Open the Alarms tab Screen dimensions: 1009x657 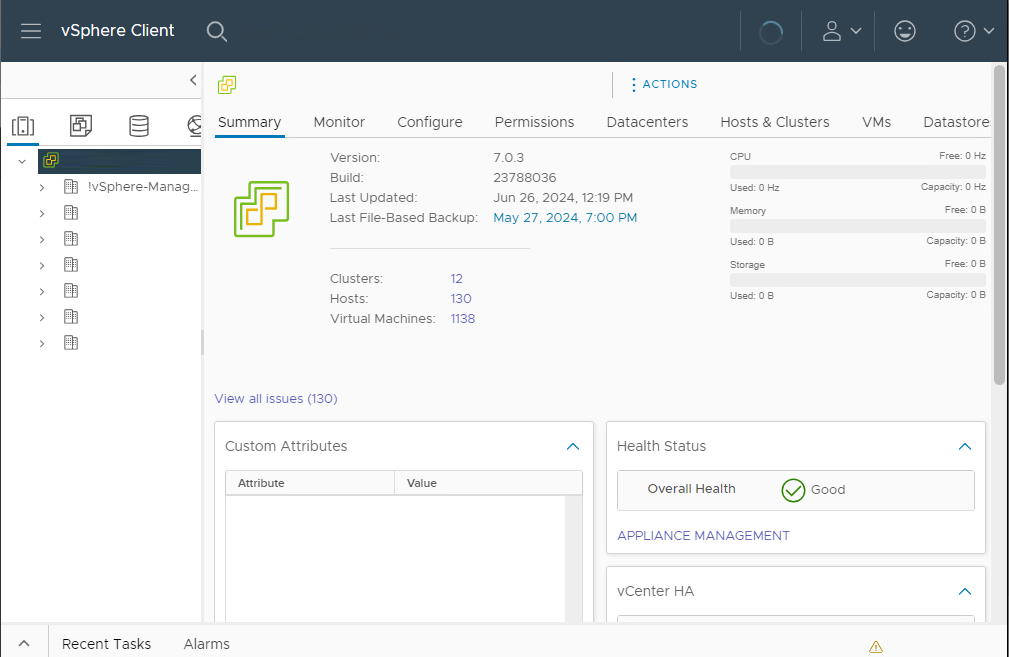207,644
